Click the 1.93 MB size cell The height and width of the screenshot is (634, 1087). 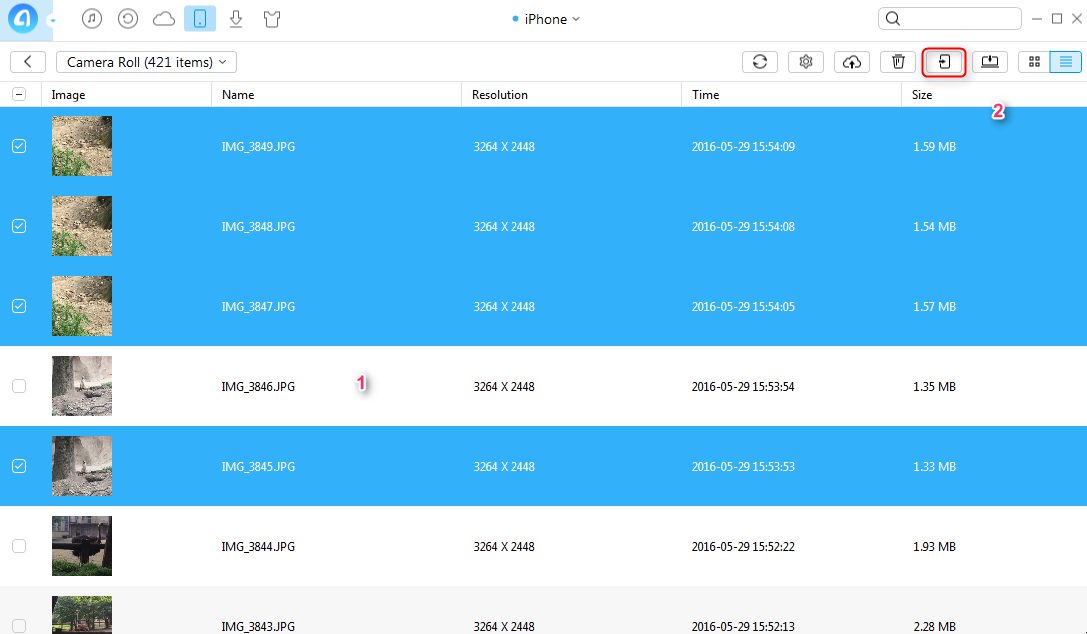pyautogui.click(x=934, y=547)
